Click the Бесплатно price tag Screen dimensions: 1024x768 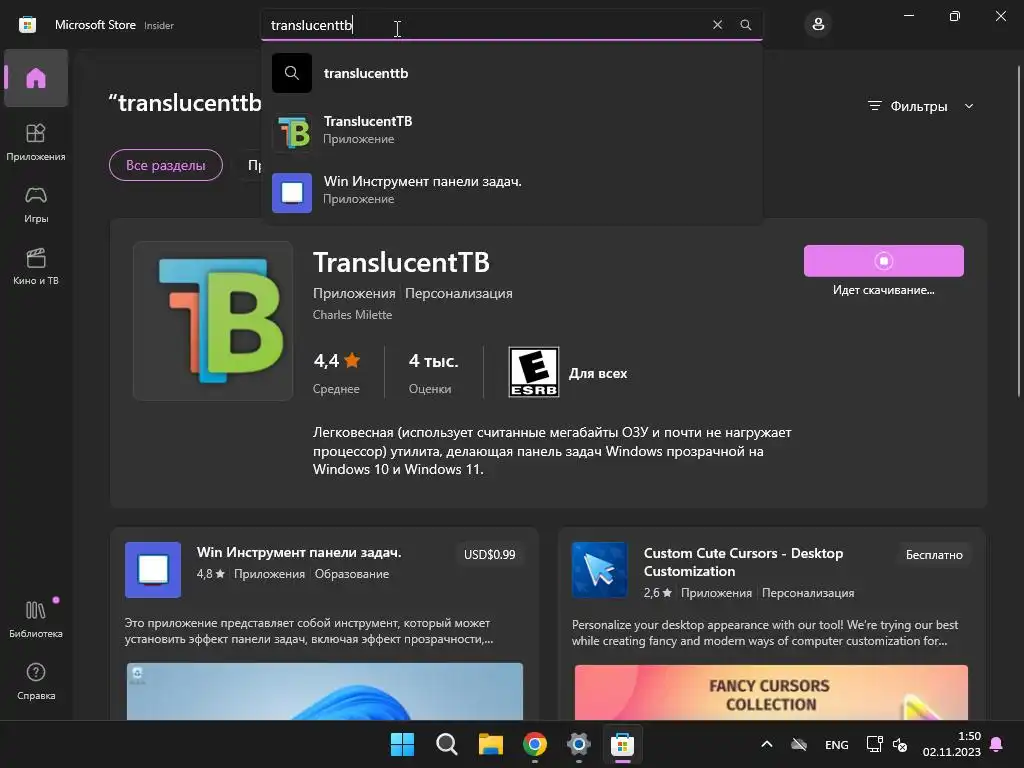click(x=934, y=554)
